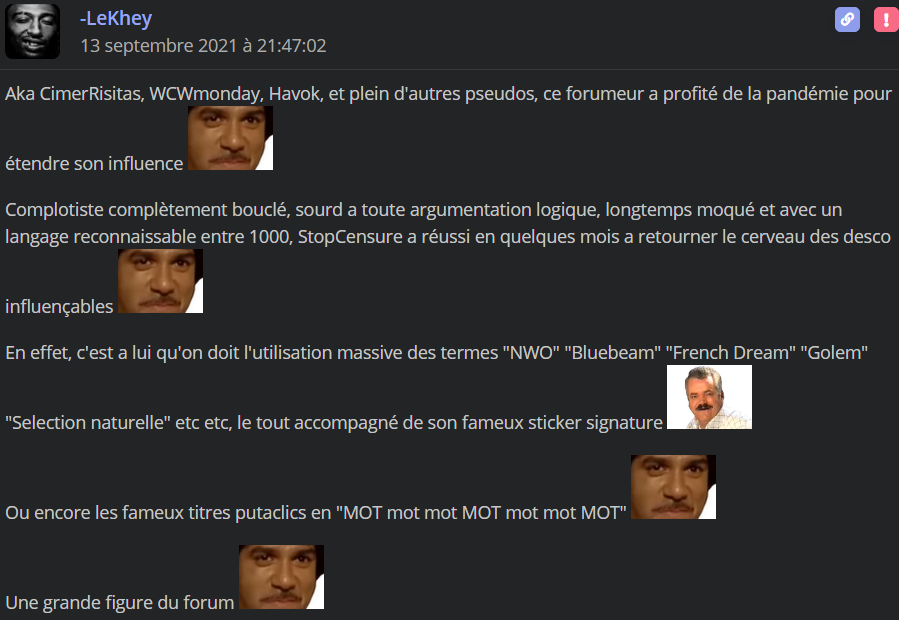899x620 pixels.
Task: Click the line beginning "Complotiste complètement bouclé"
Action: click(x=424, y=209)
